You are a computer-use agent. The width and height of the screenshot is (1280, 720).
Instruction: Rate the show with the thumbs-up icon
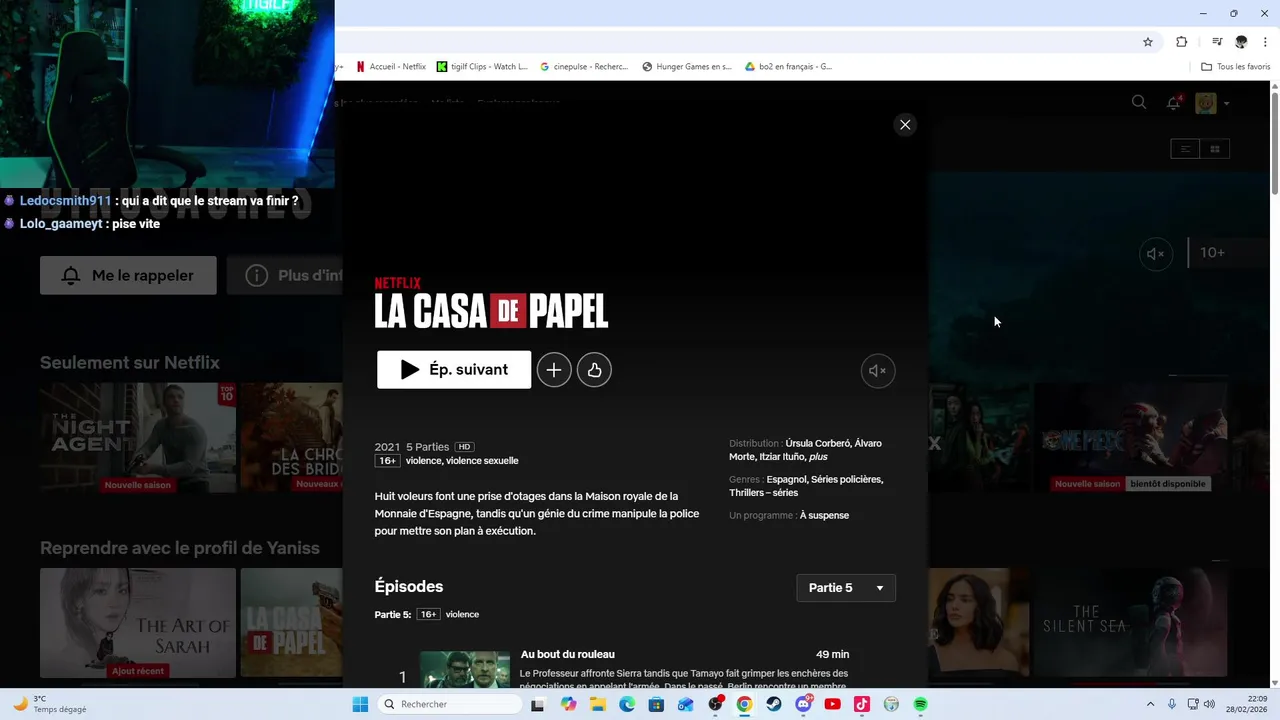(x=594, y=370)
